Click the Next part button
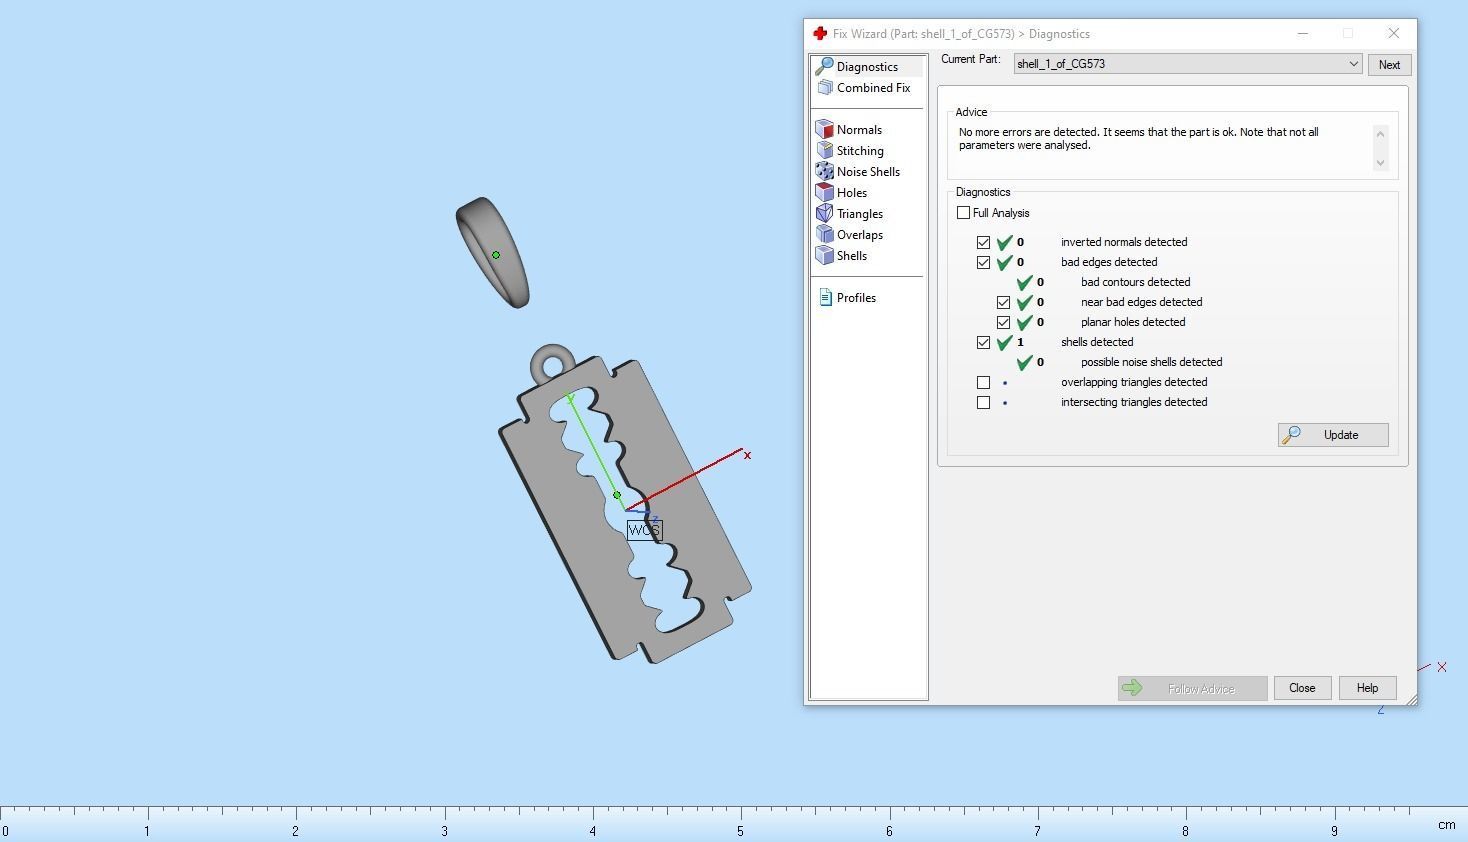This screenshot has height=842, width=1468. click(1389, 65)
